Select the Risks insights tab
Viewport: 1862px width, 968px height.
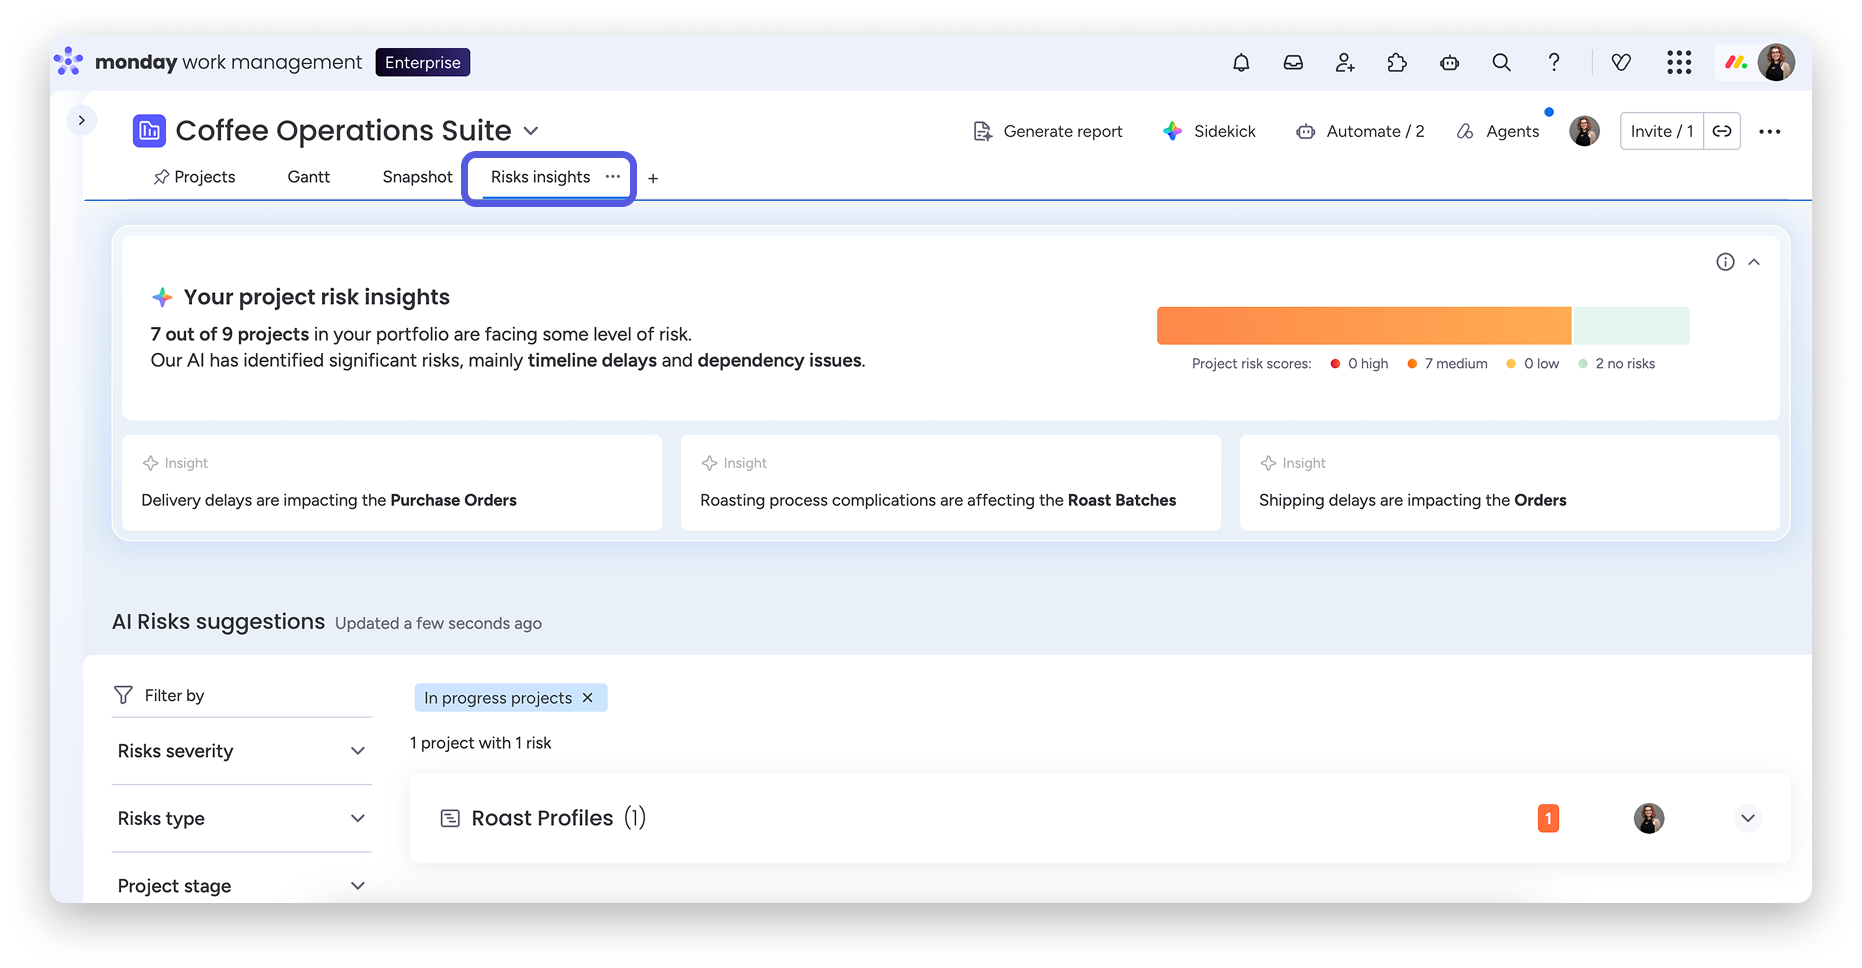pos(540,177)
